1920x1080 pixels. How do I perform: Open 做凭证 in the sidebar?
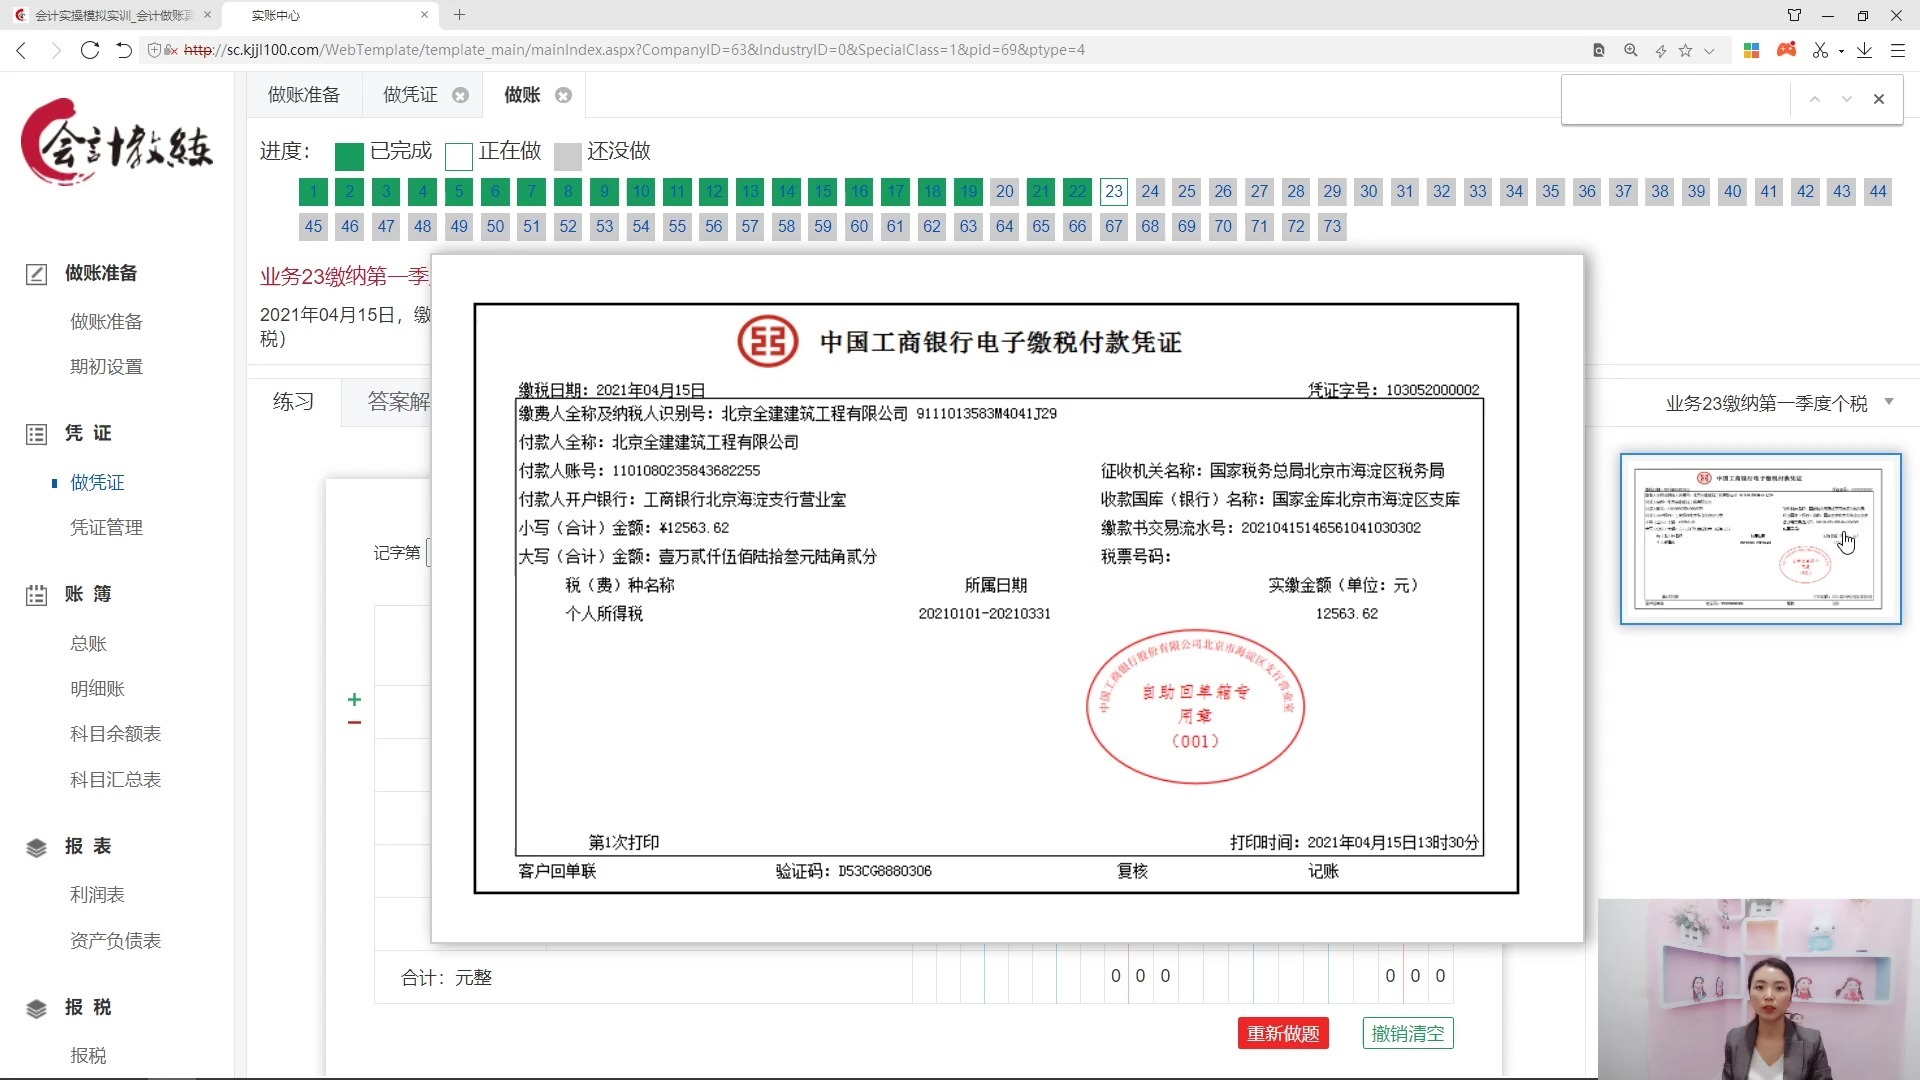coord(97,483)
